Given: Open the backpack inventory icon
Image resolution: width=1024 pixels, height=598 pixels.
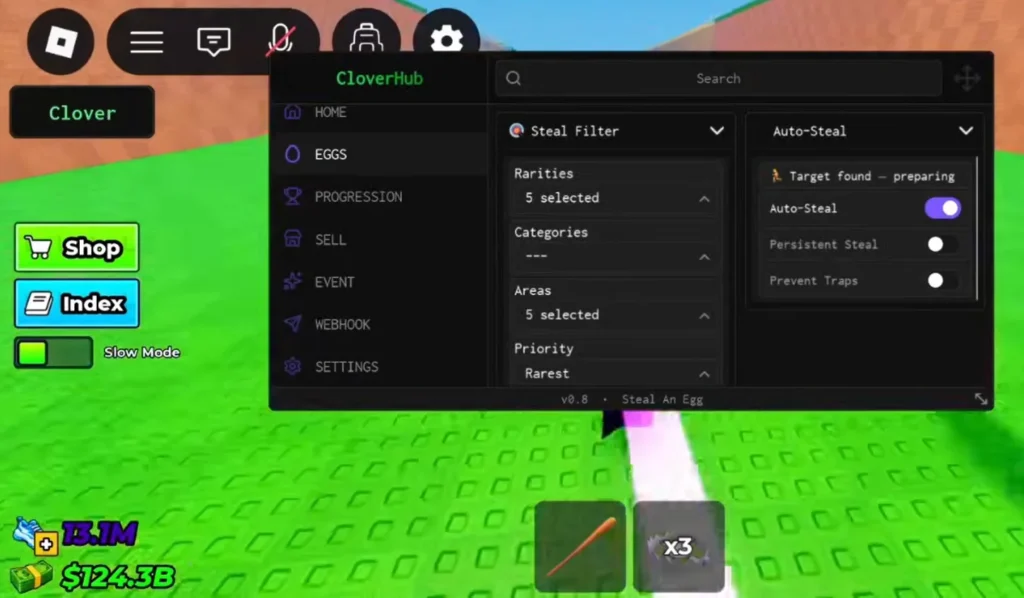Looking at the screenshot, I should click(x=366, y=37).
